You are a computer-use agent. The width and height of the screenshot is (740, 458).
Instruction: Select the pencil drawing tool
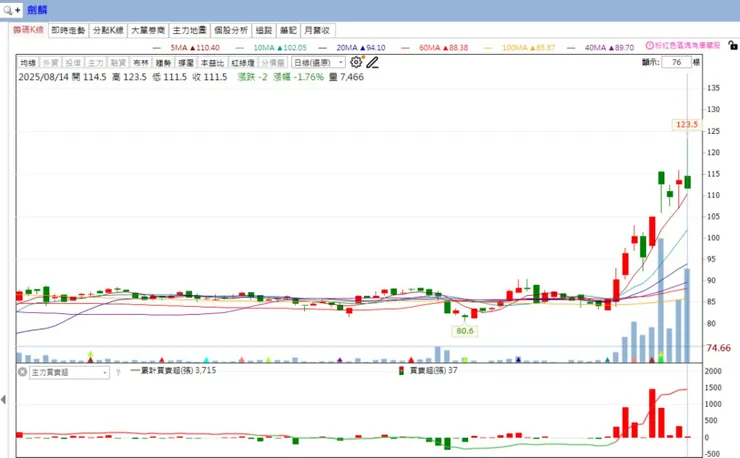click(372, 62)
